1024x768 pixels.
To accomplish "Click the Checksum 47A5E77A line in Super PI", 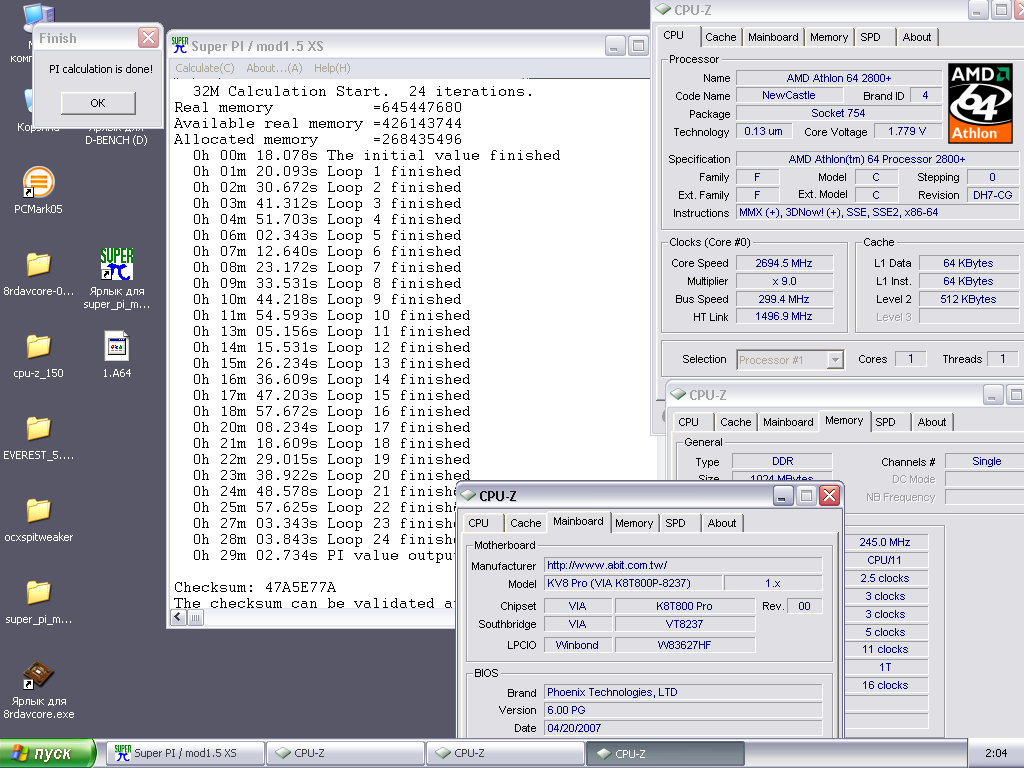I will (255, 587).
